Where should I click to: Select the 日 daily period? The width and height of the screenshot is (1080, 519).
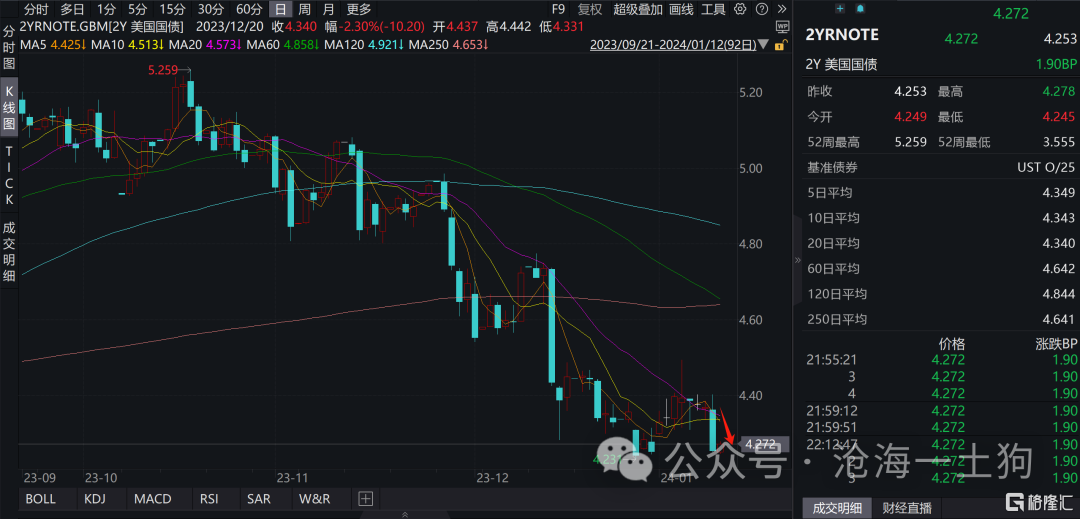coord(280,9)
